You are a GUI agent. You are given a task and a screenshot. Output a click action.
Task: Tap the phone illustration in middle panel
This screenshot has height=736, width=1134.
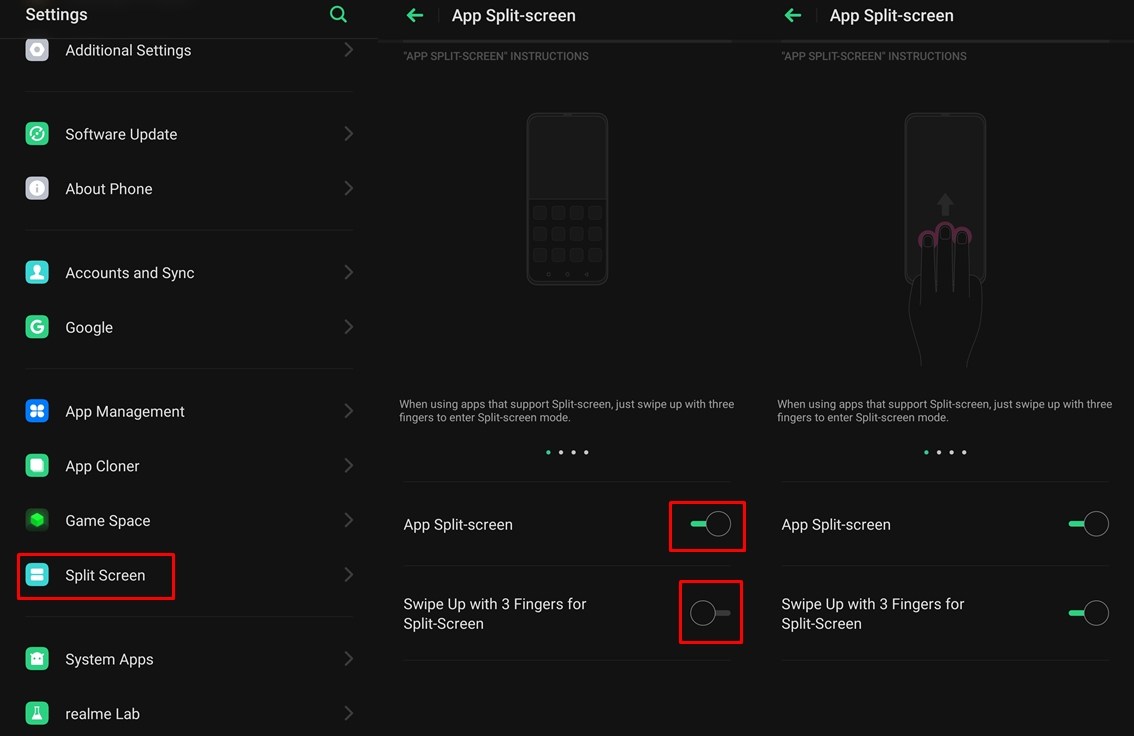tap(567, 199)
